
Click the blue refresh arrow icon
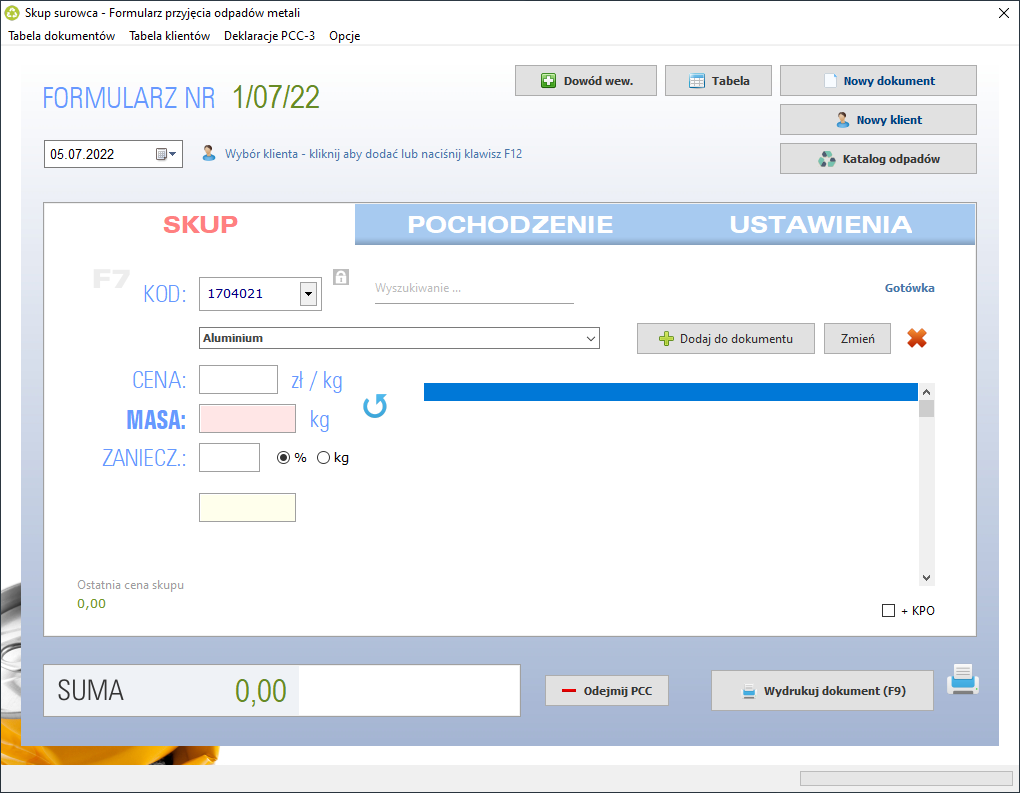tap(375, 406)
